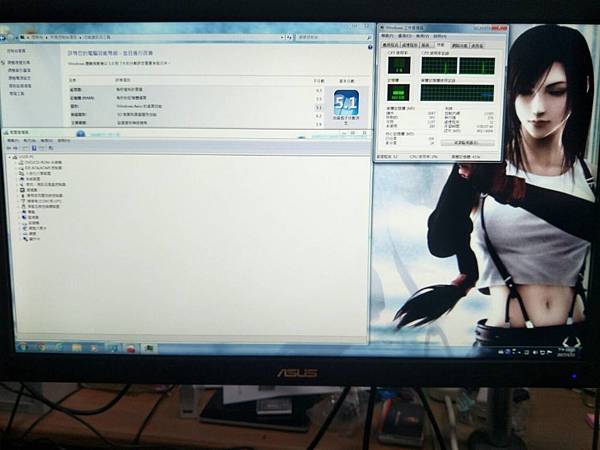600x450 pixels.
Task: Open the Help menu in Task Manager
Action: 440,36
